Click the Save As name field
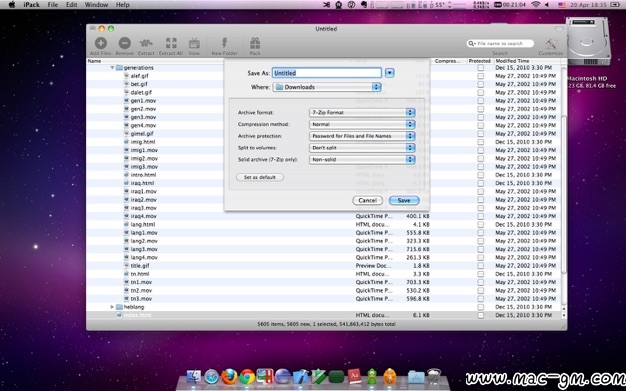 327,73
